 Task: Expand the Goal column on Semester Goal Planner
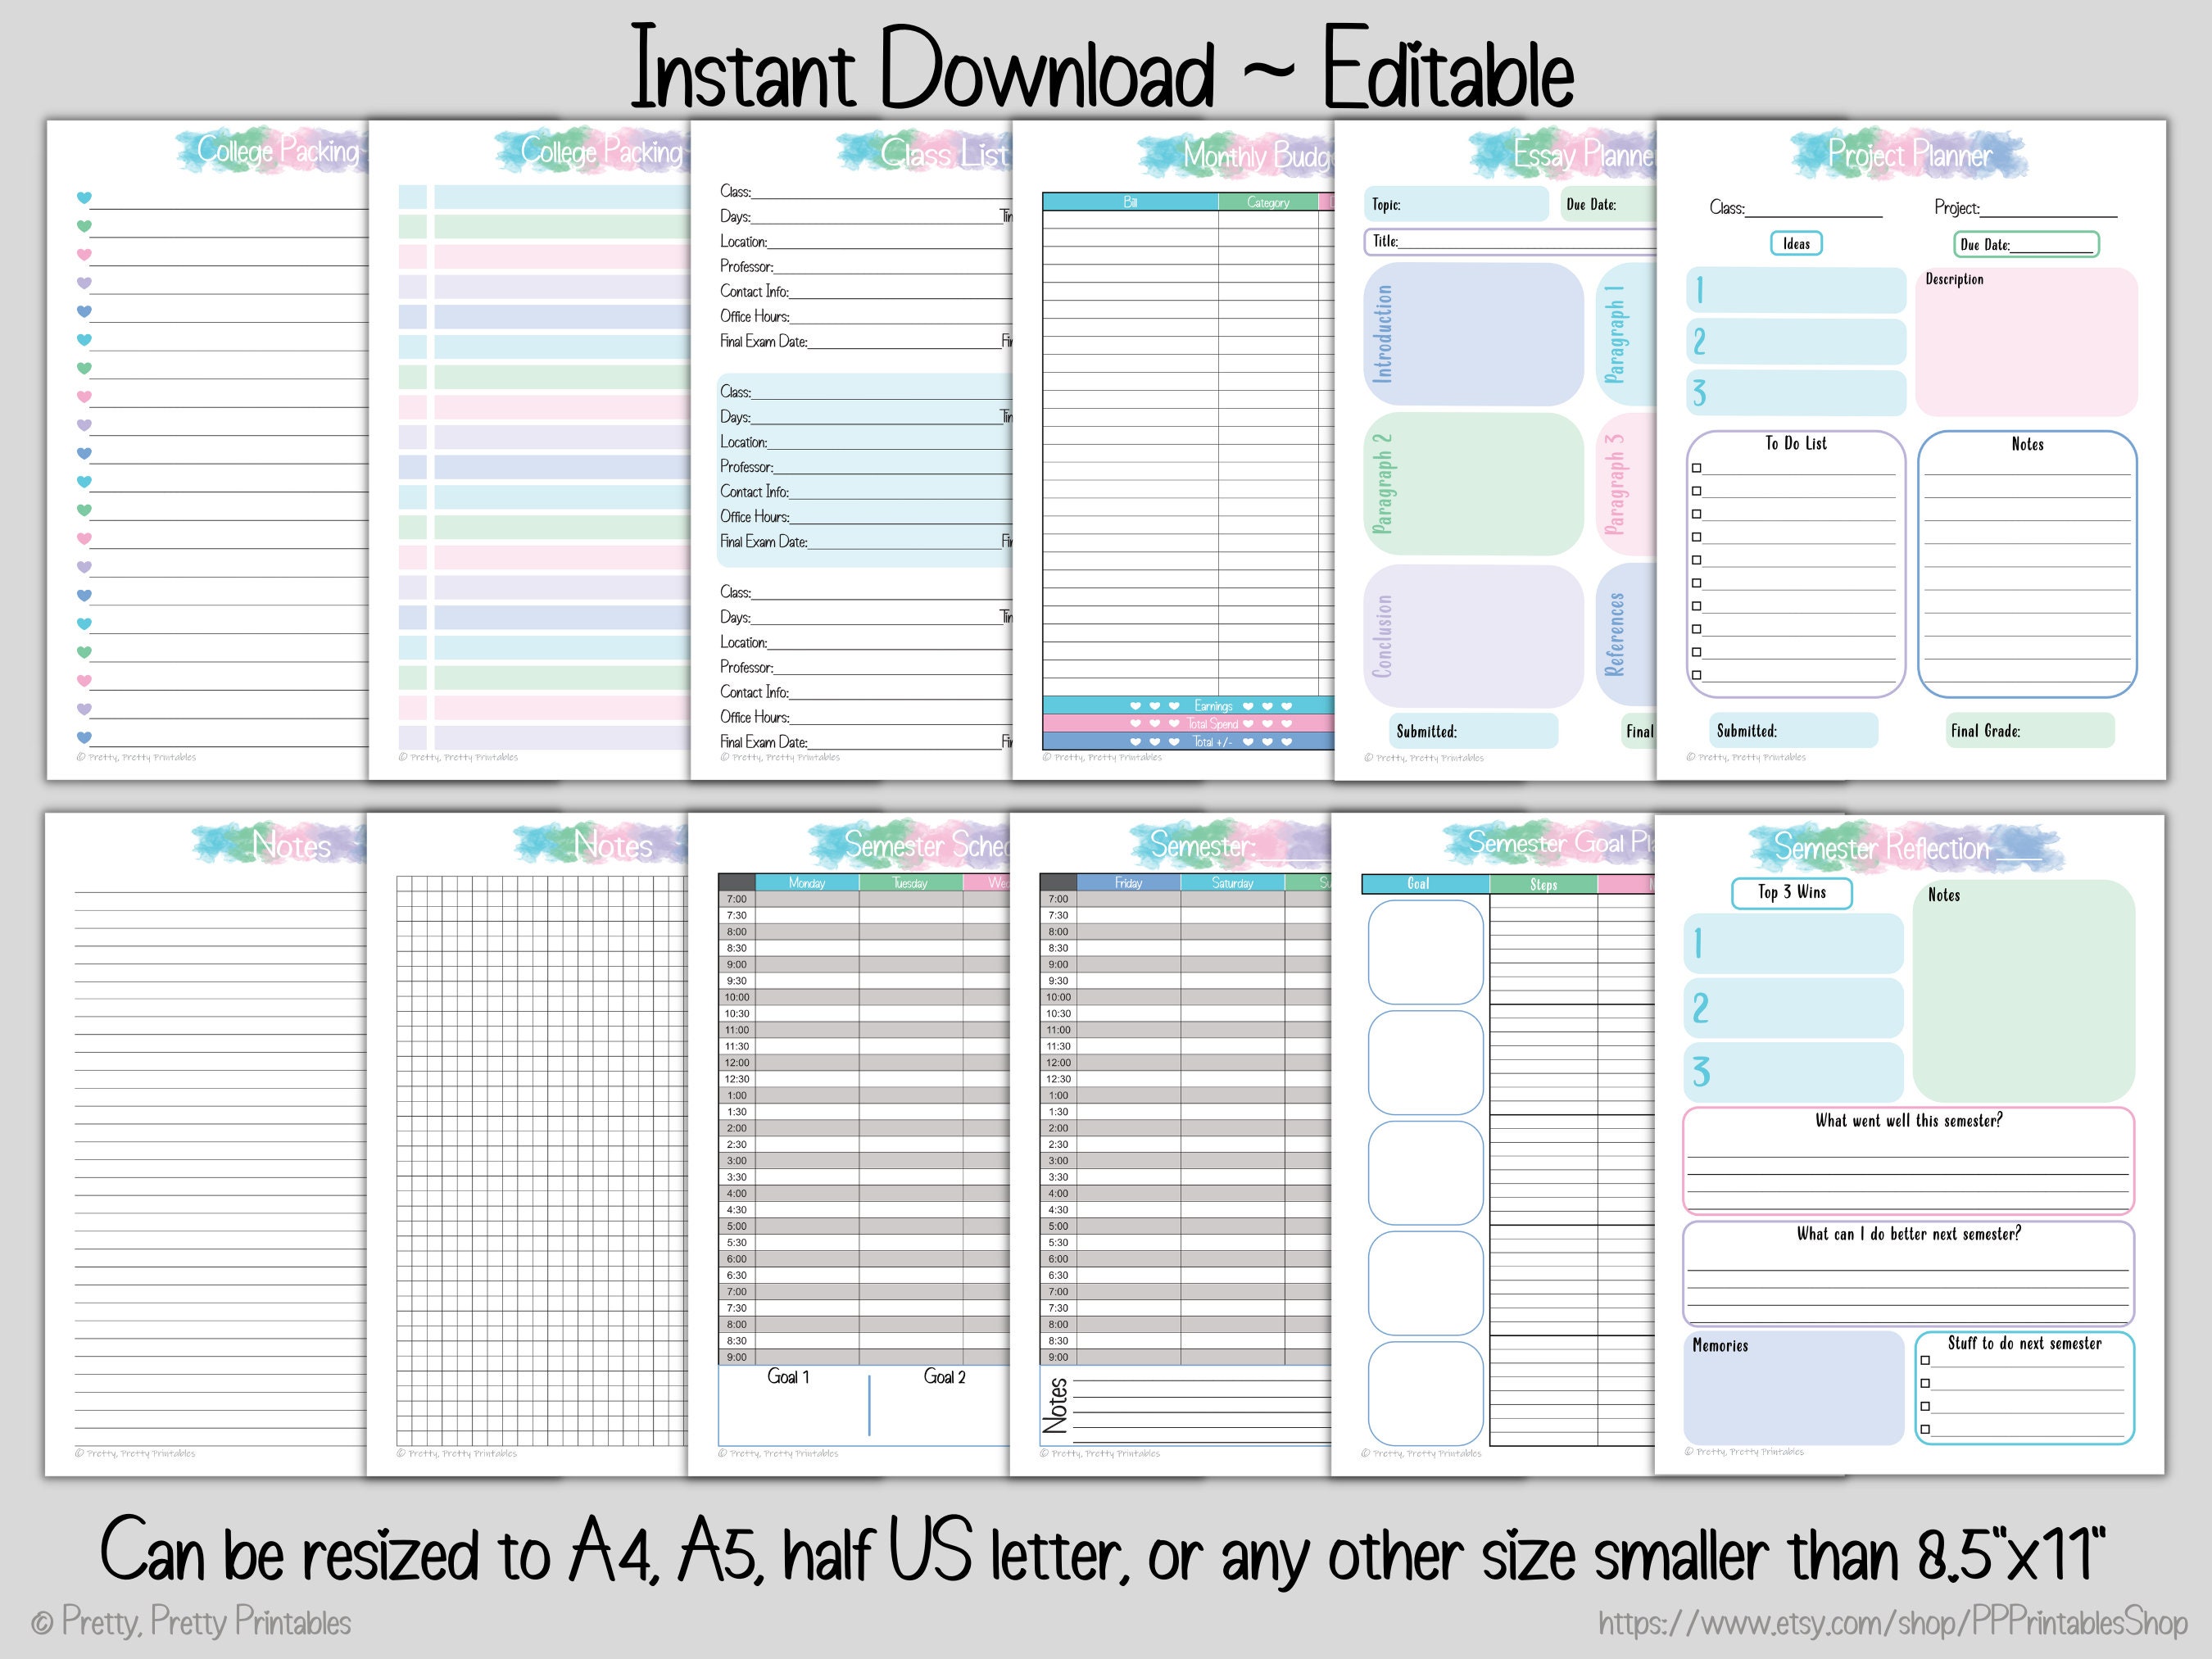tap(1421, 883)
